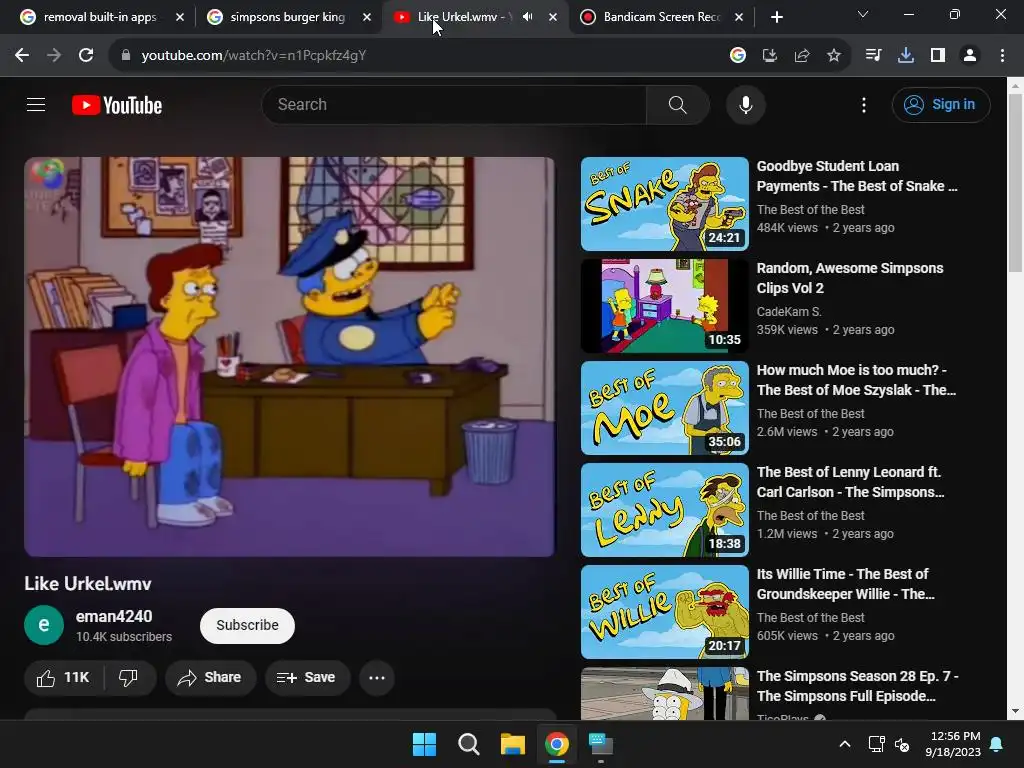
Task: Click the URL address bar text
Action: pyautogui.click(x=253, y=56)
